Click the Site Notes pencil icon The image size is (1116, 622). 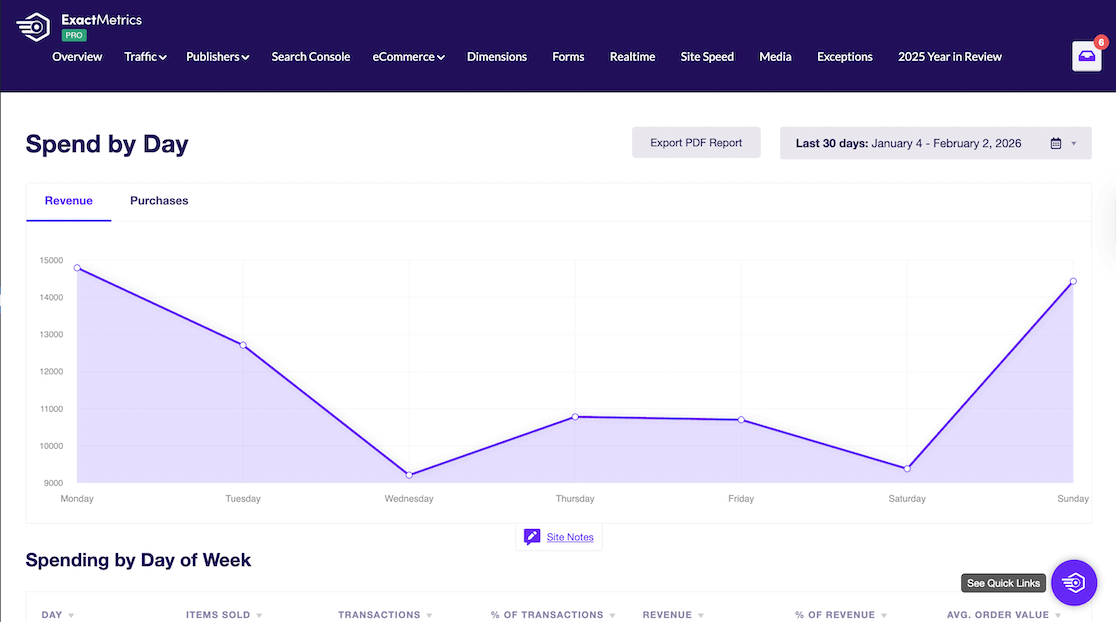pyautogui.click(x=532, y=536)
